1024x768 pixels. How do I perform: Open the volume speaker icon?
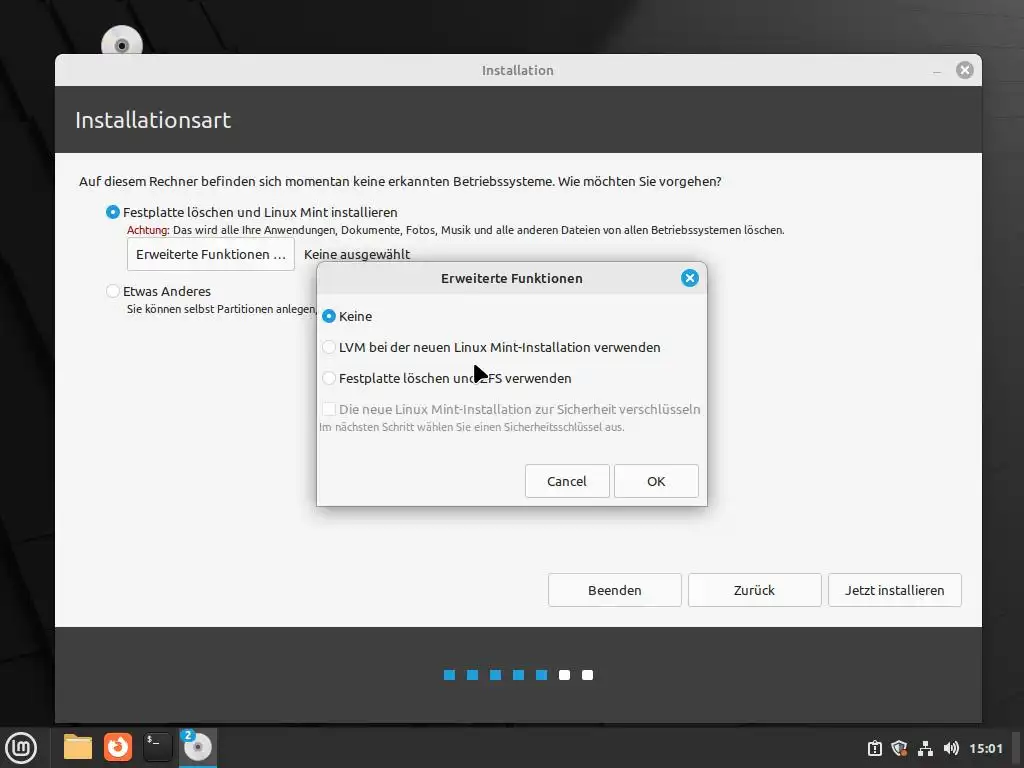tap(951, 748)
